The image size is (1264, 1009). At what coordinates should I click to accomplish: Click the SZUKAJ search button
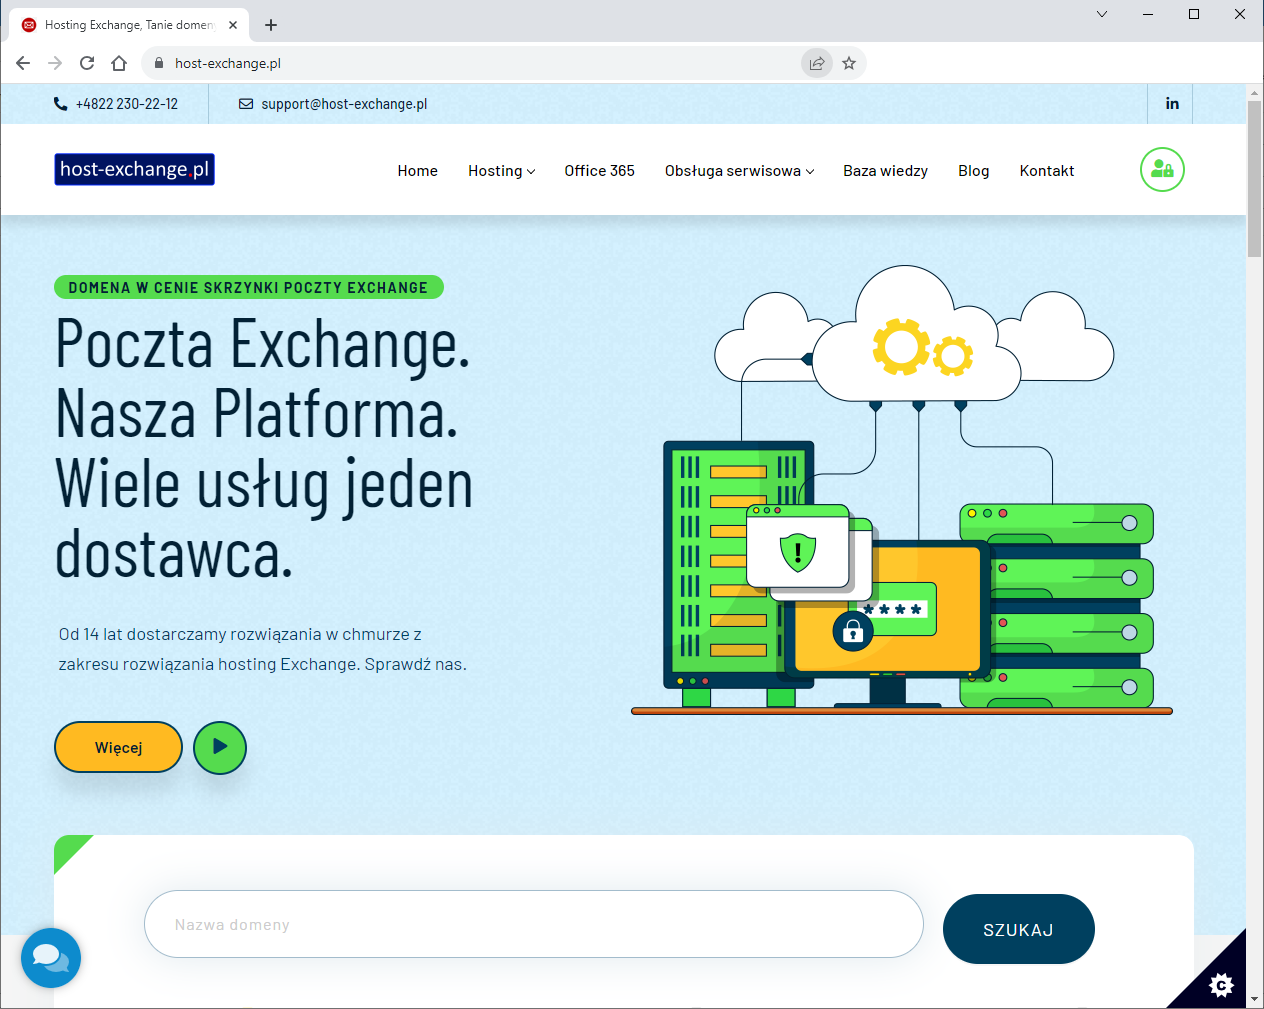(1018, 929)
